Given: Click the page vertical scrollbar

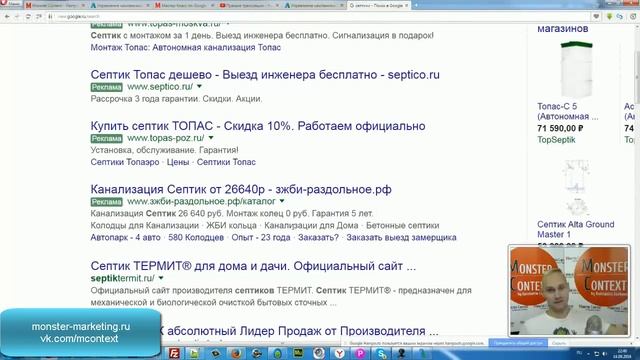Looking at the screenshot, I should (637, 78).
